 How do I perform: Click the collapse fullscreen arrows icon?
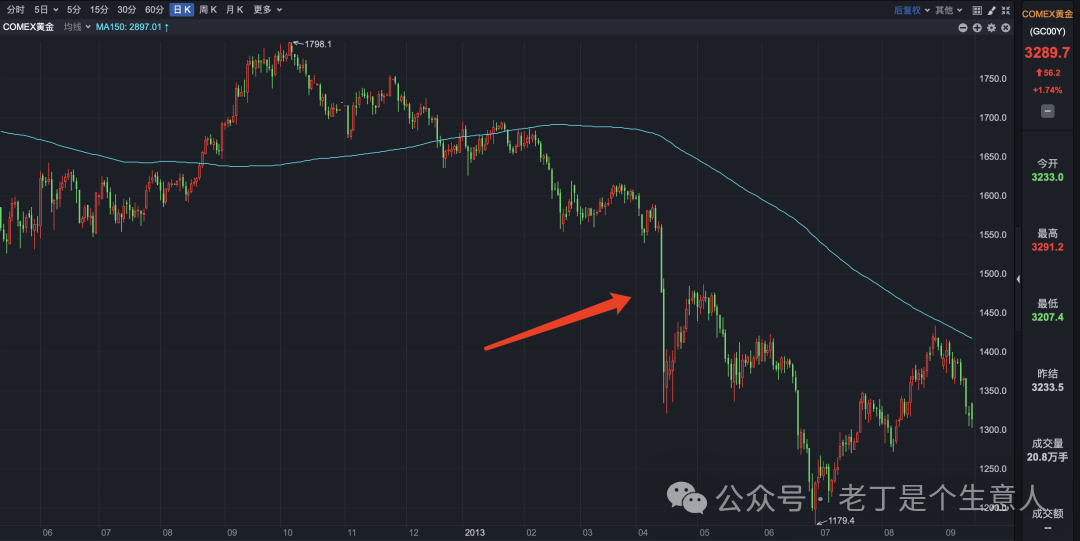click(1006, 10)
